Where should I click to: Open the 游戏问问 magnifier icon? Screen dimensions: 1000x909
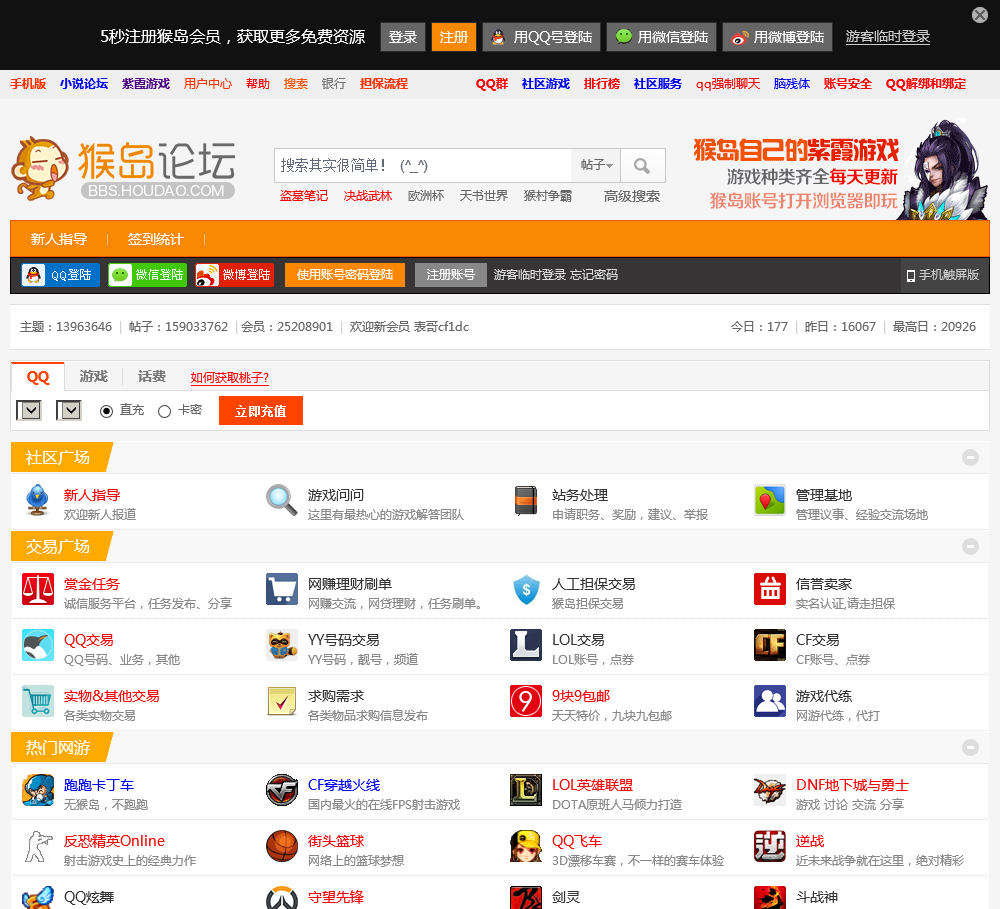282,500
